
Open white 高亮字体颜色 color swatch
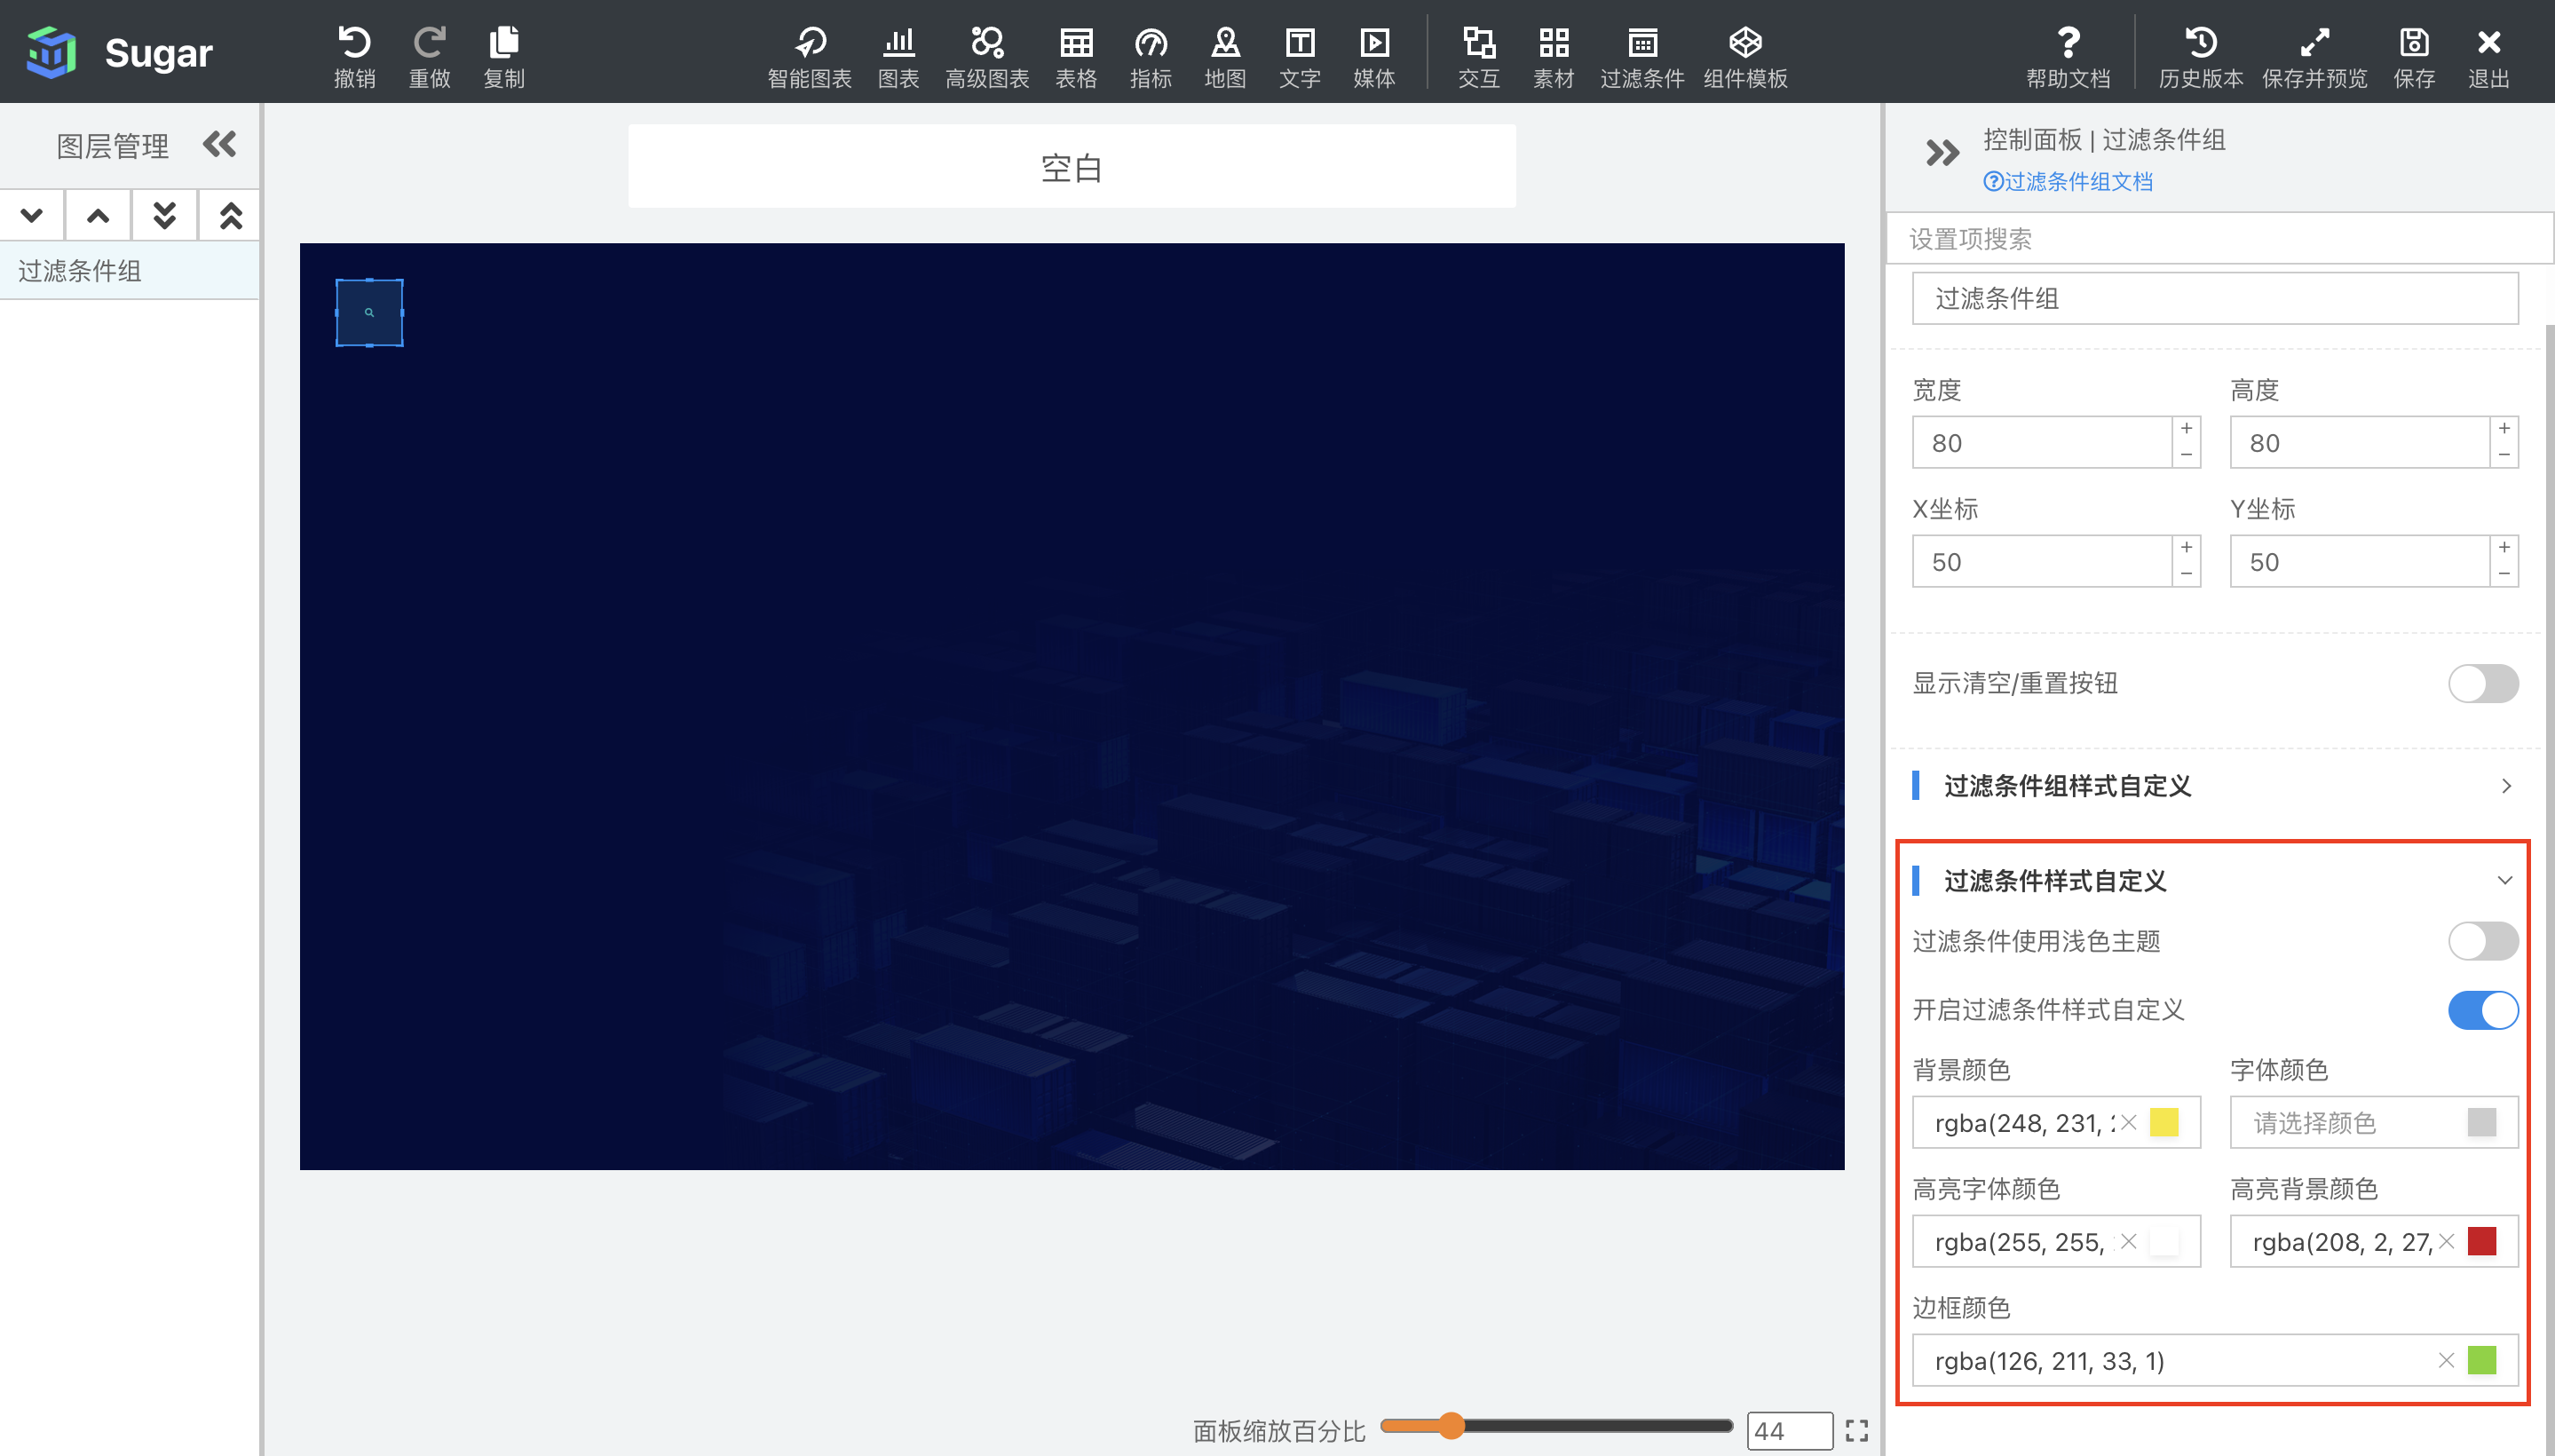[x=2164, y=1242]
